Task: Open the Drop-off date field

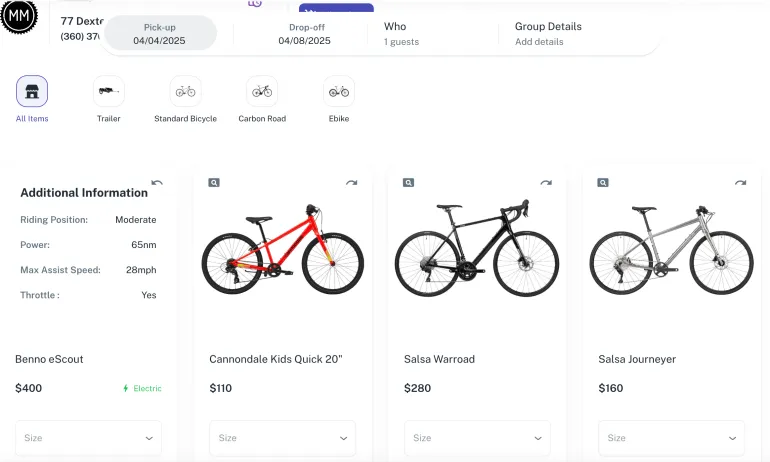Action: [x=305, y=33]
